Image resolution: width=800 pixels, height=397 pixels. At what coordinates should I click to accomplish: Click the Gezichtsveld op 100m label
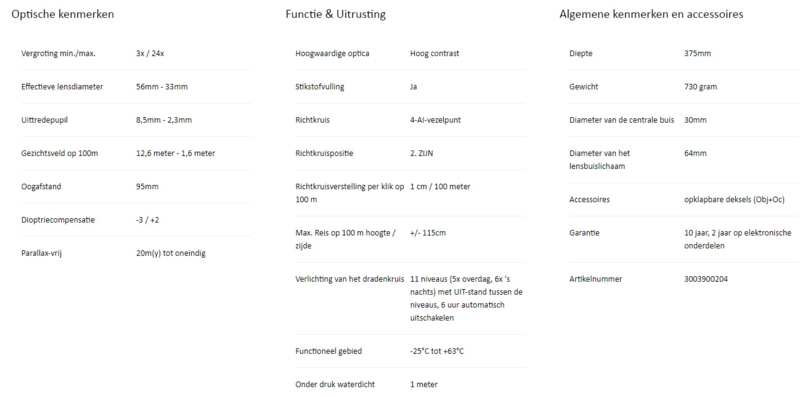(x=59, y=154)
